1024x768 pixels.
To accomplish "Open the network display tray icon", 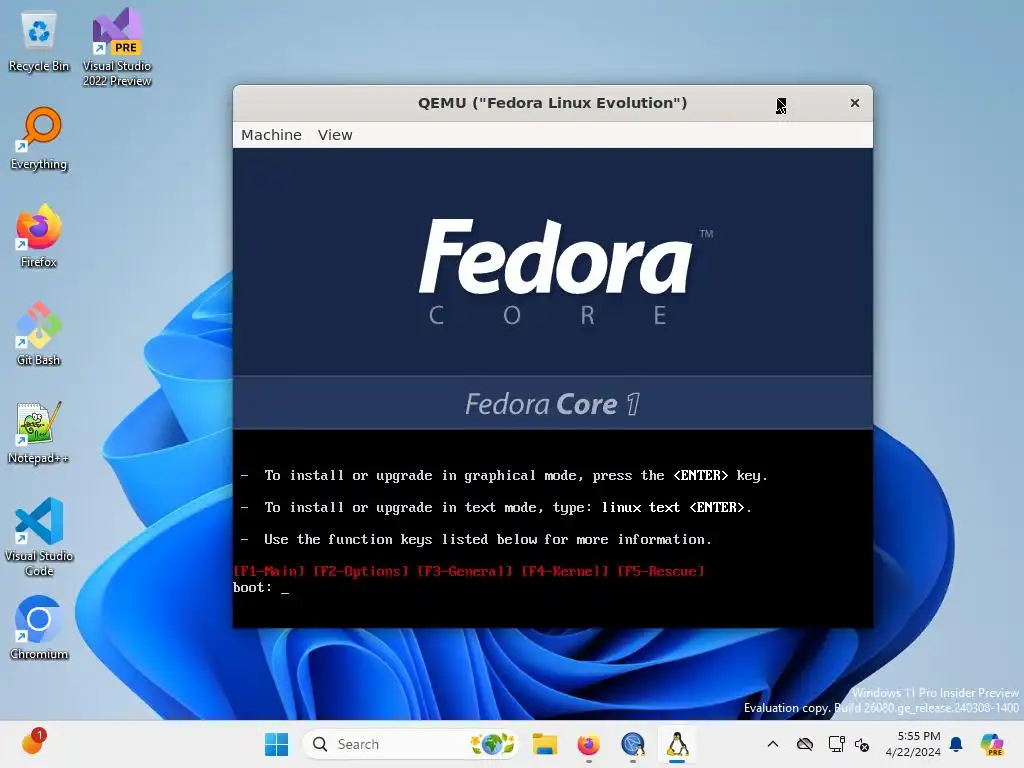I will click(x=836, y=744).
